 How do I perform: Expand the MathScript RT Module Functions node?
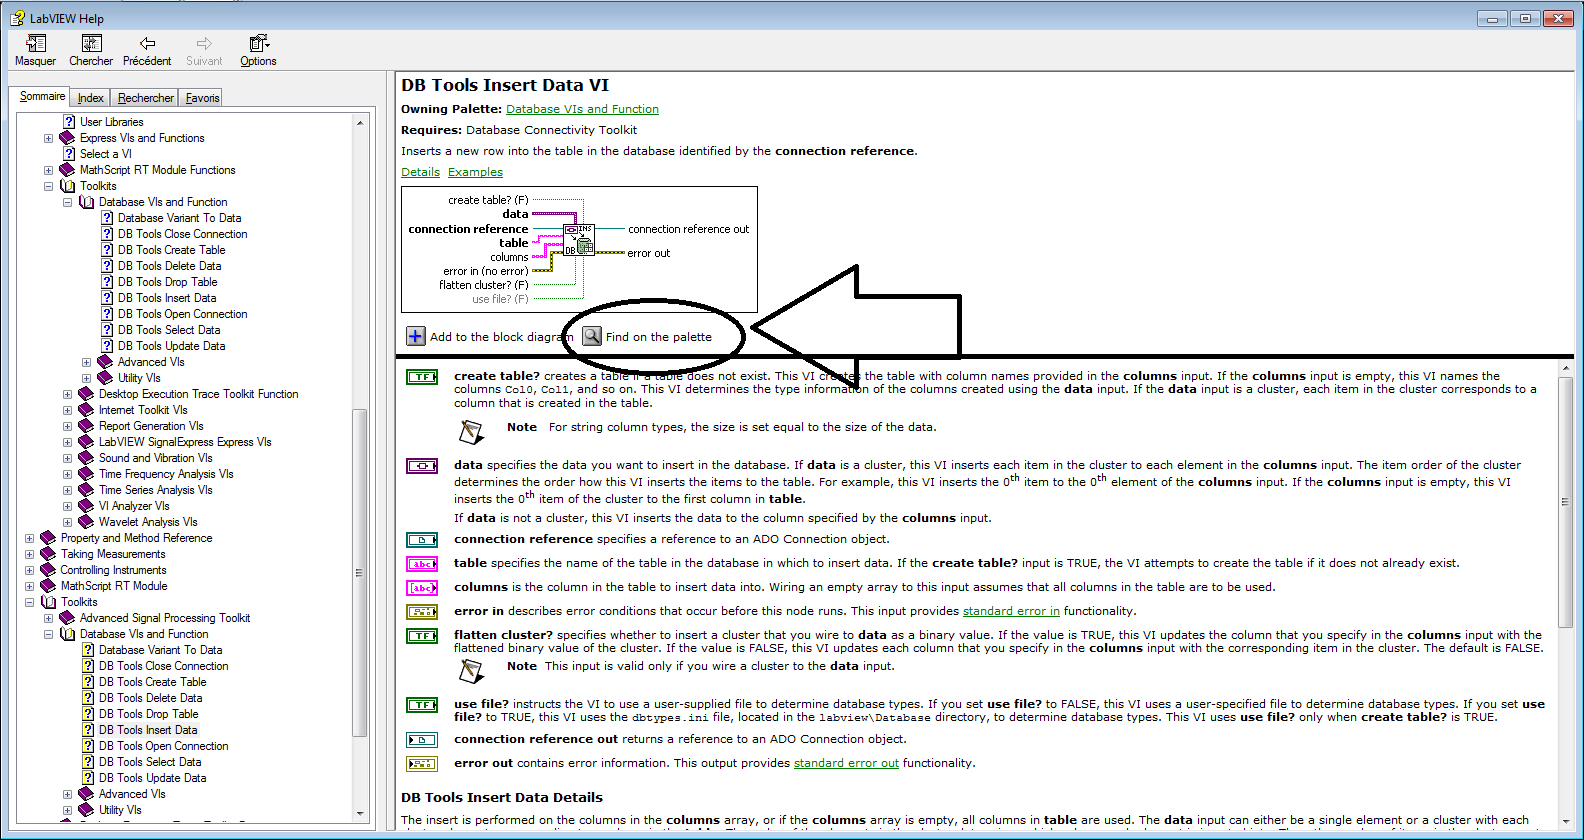pyautogui.click(x=48, y=170)
